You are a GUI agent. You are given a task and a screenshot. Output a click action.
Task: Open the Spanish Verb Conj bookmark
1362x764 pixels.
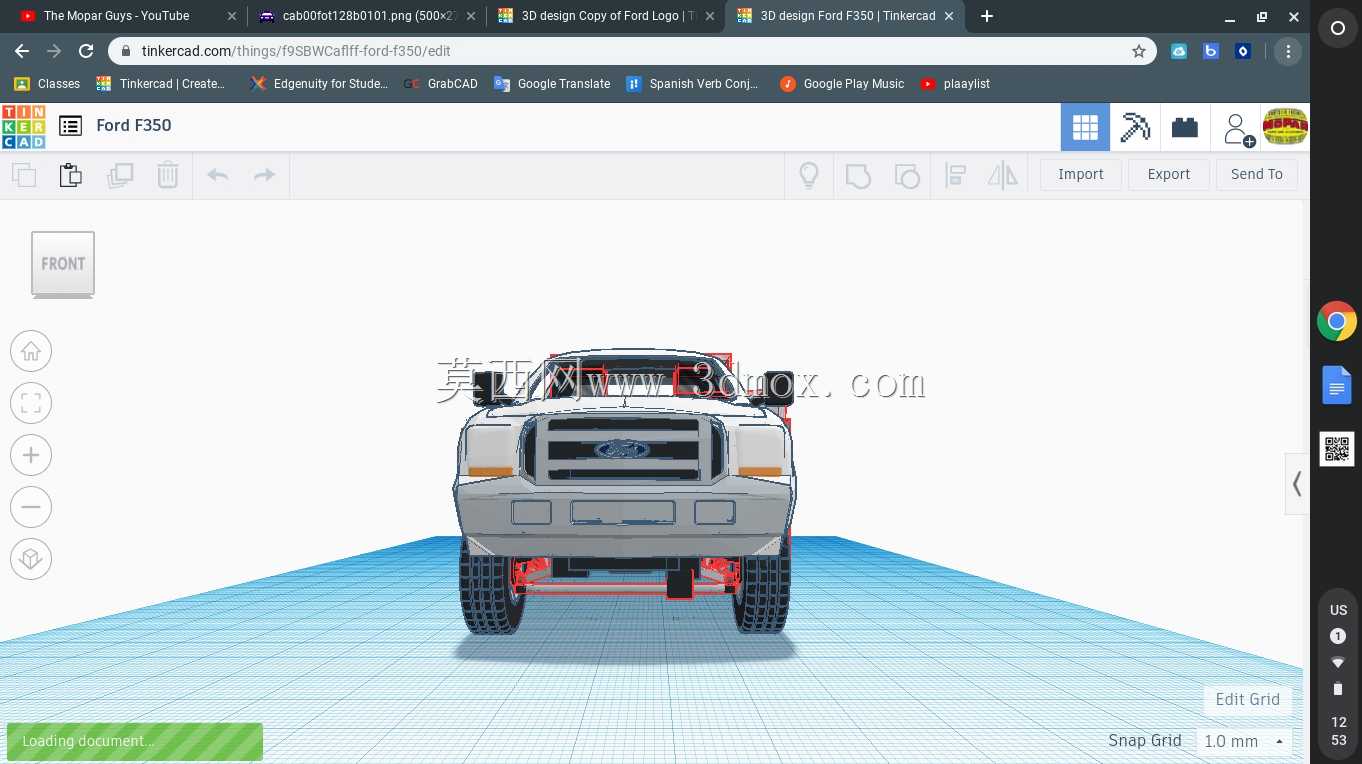692,84
